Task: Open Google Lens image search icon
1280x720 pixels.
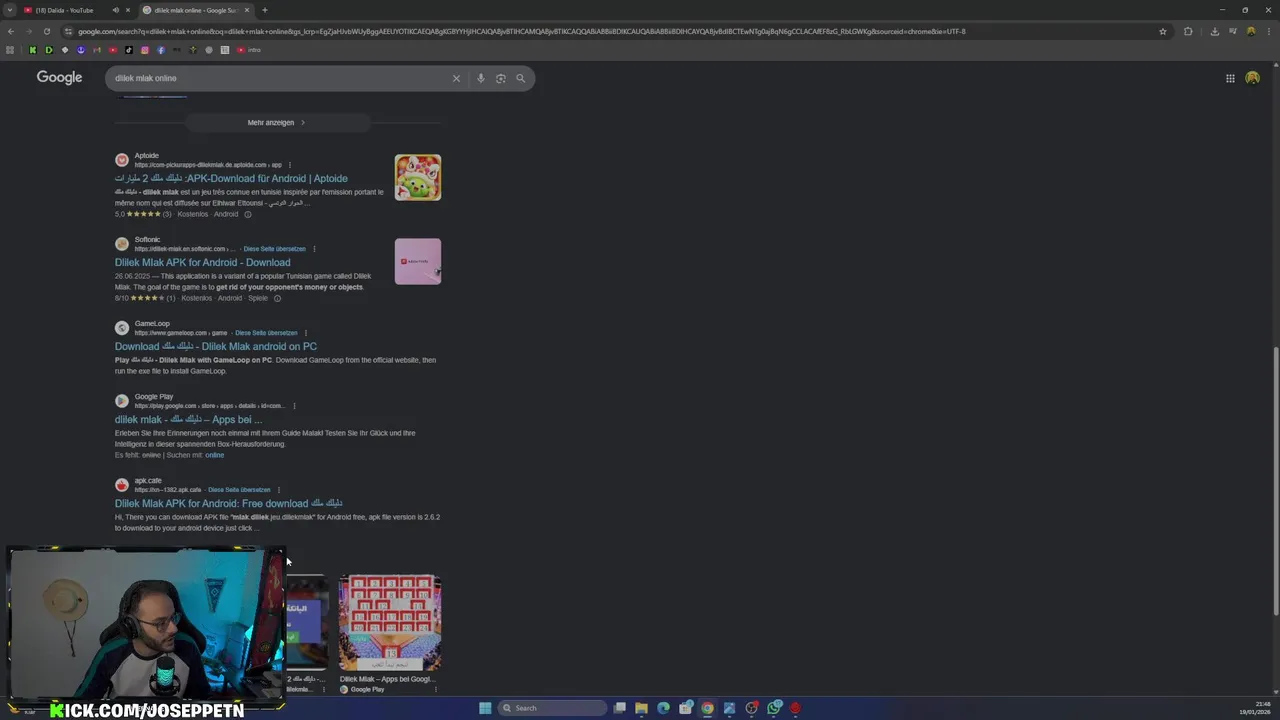Action: click(501, 78)
